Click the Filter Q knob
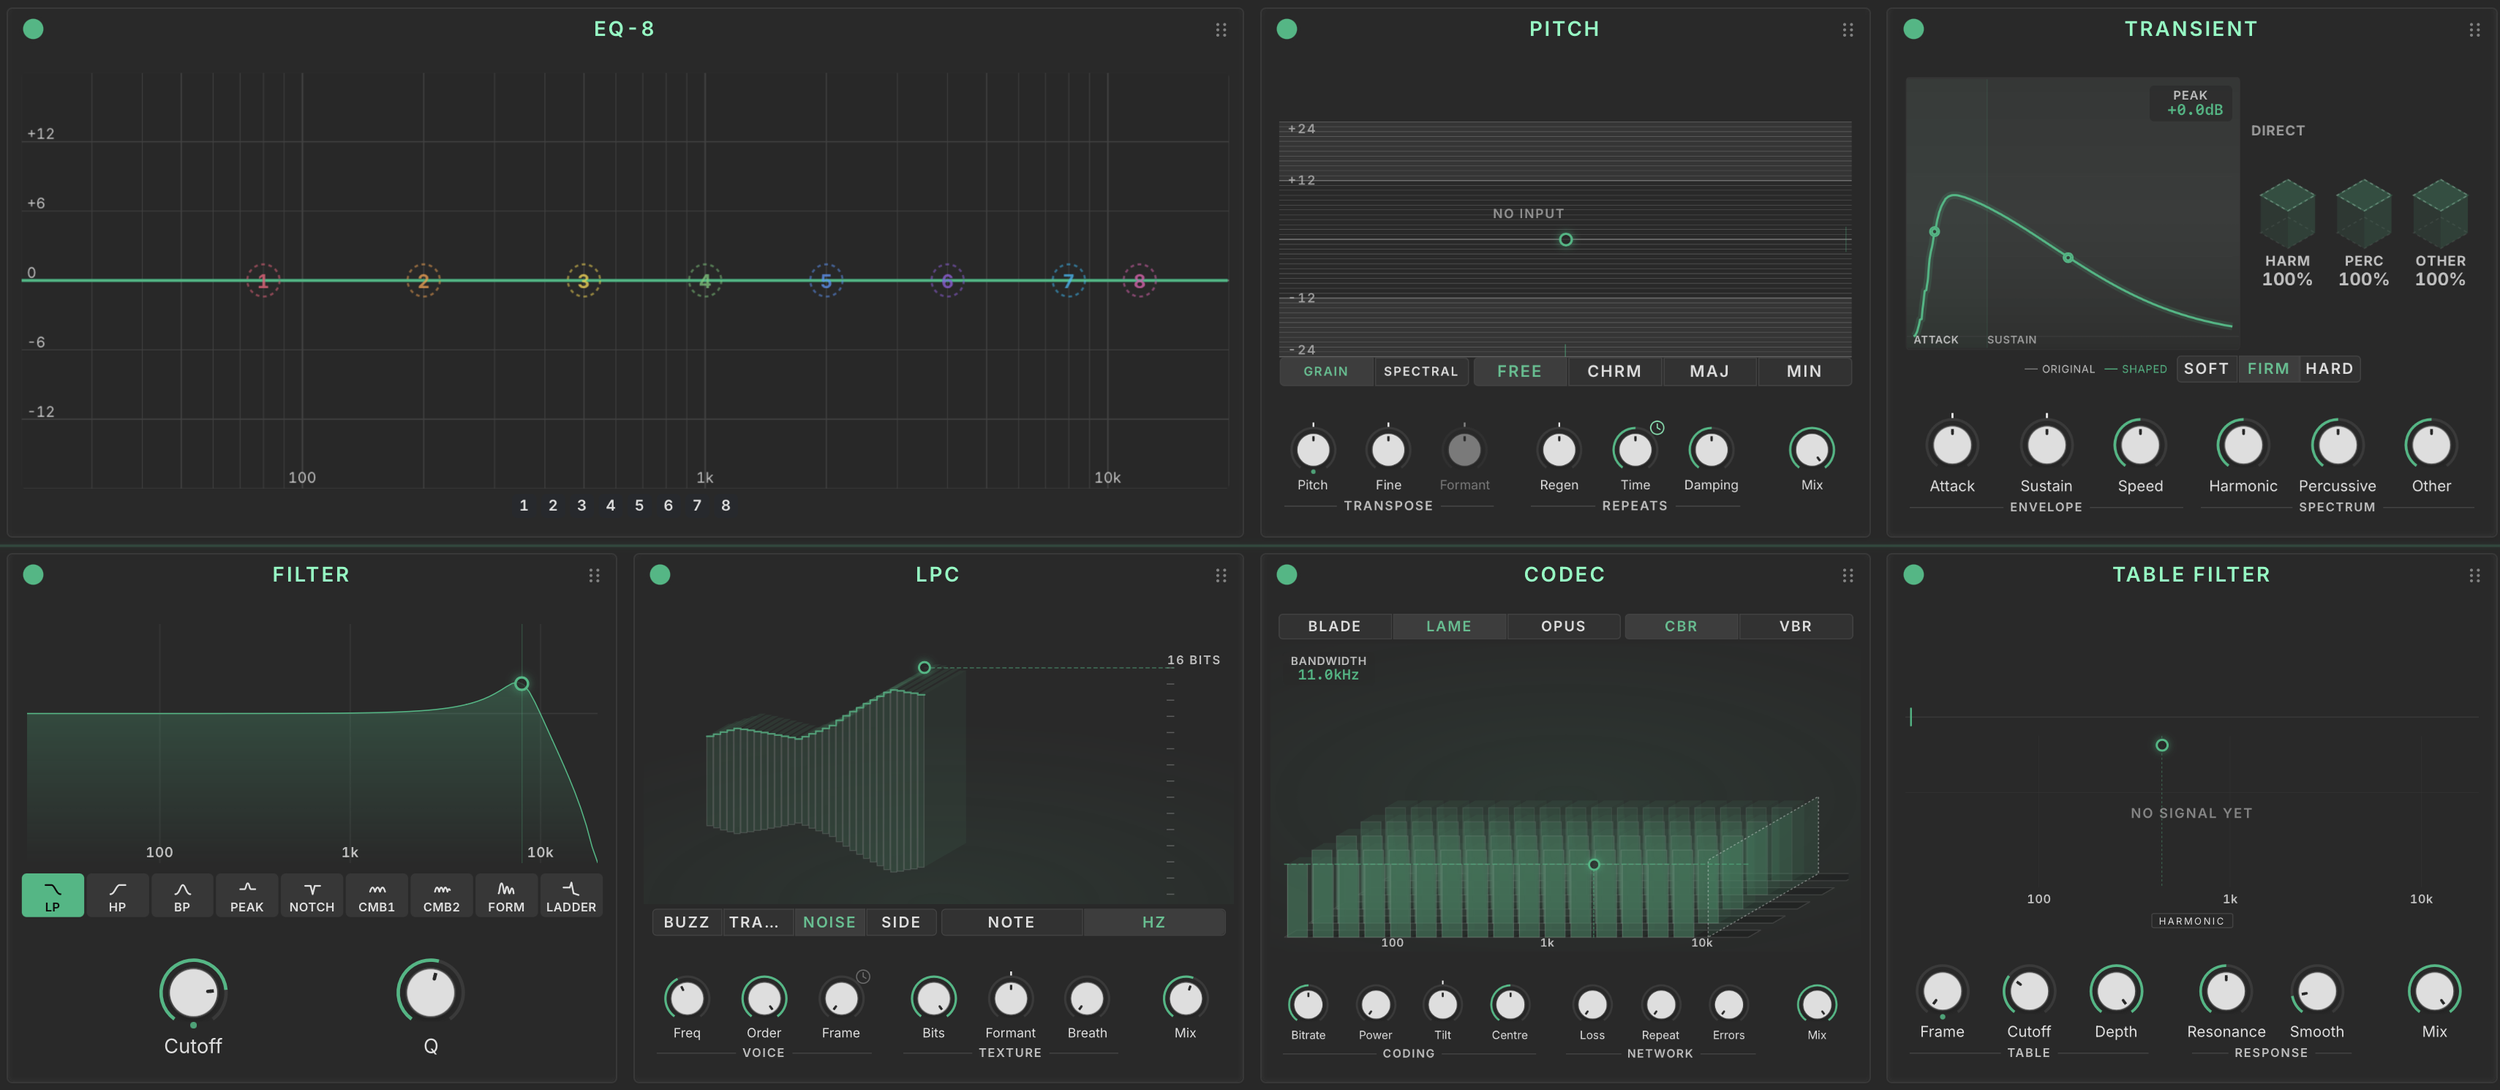2500x1090 pixels. click(431, 993)
